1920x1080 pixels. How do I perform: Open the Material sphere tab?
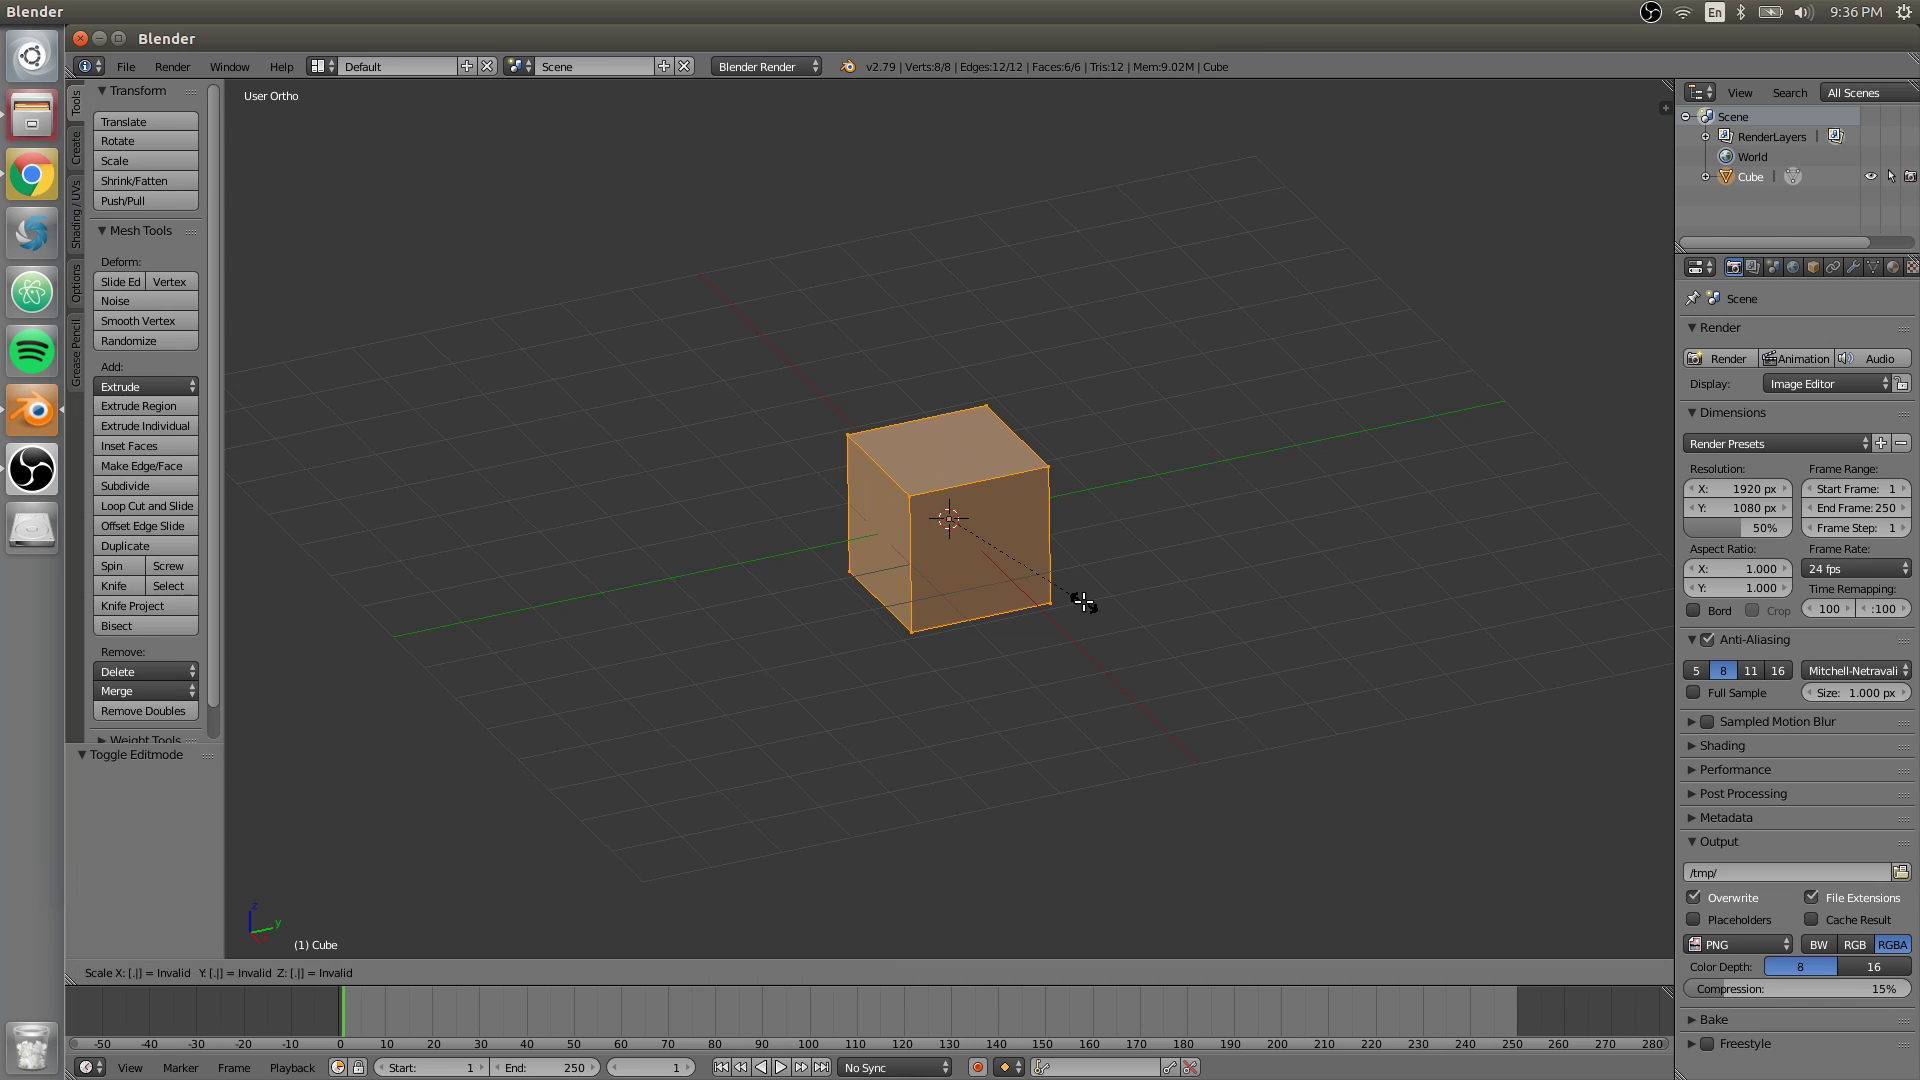coord(1893,267)
